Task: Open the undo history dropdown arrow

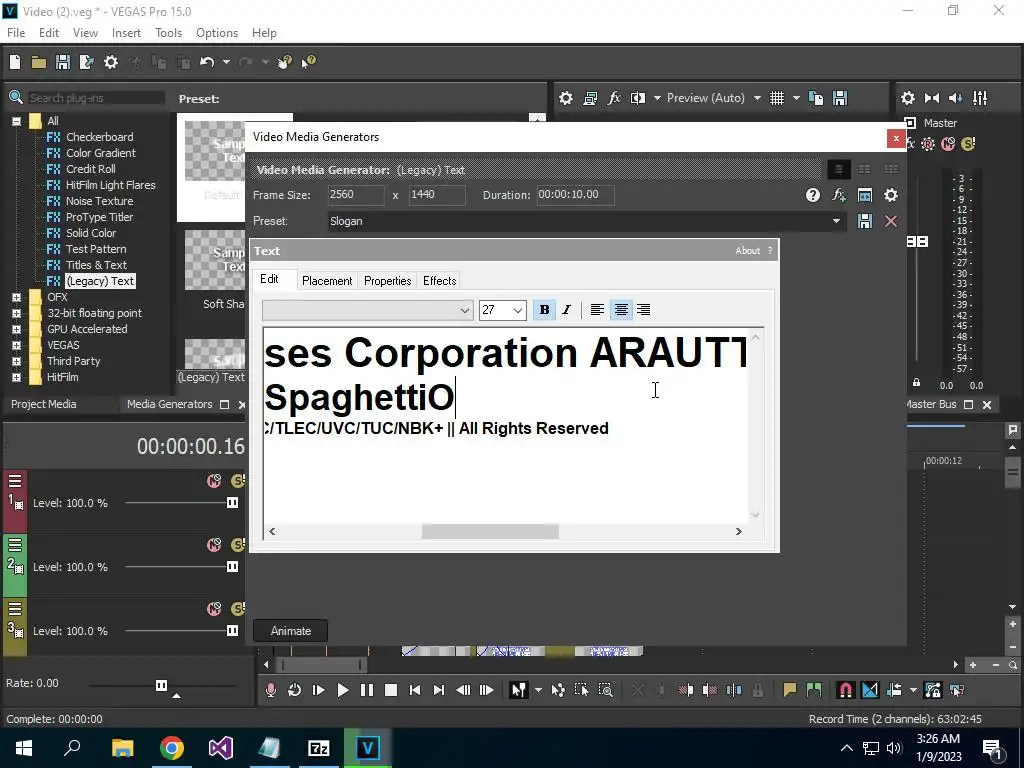Action: (226, 62)
